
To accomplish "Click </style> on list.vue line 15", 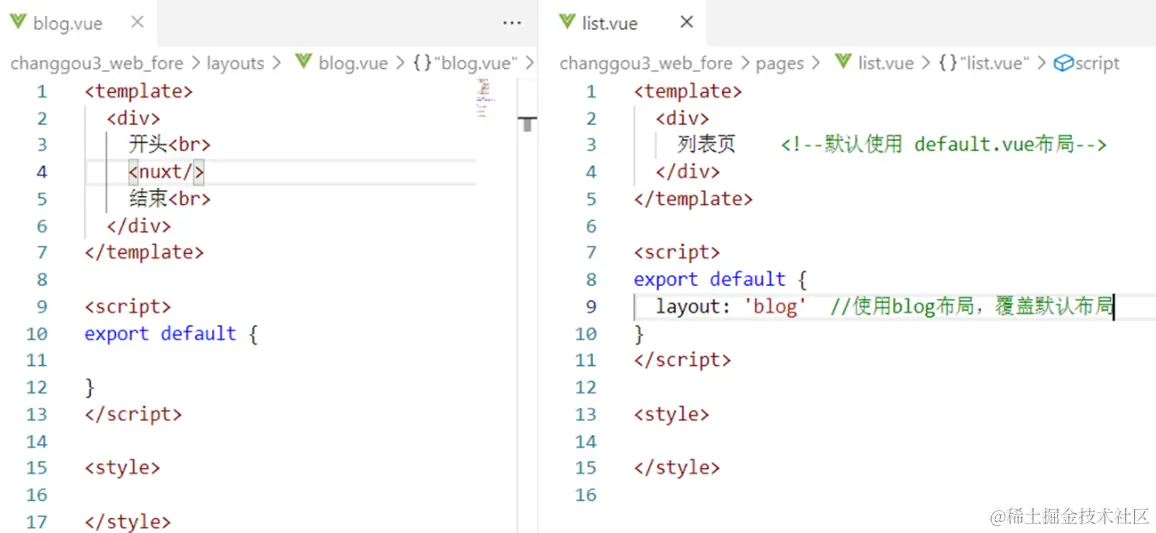I will 677,467.
